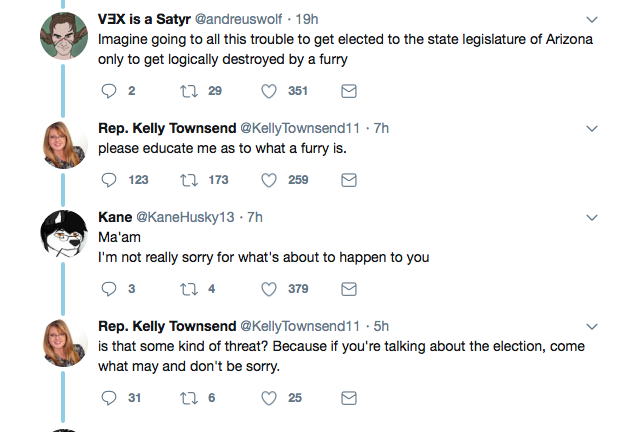Retweet Kane's "Ma'am" tweet
This screenshot has width=638, height=432.
(x=188, y=289)
